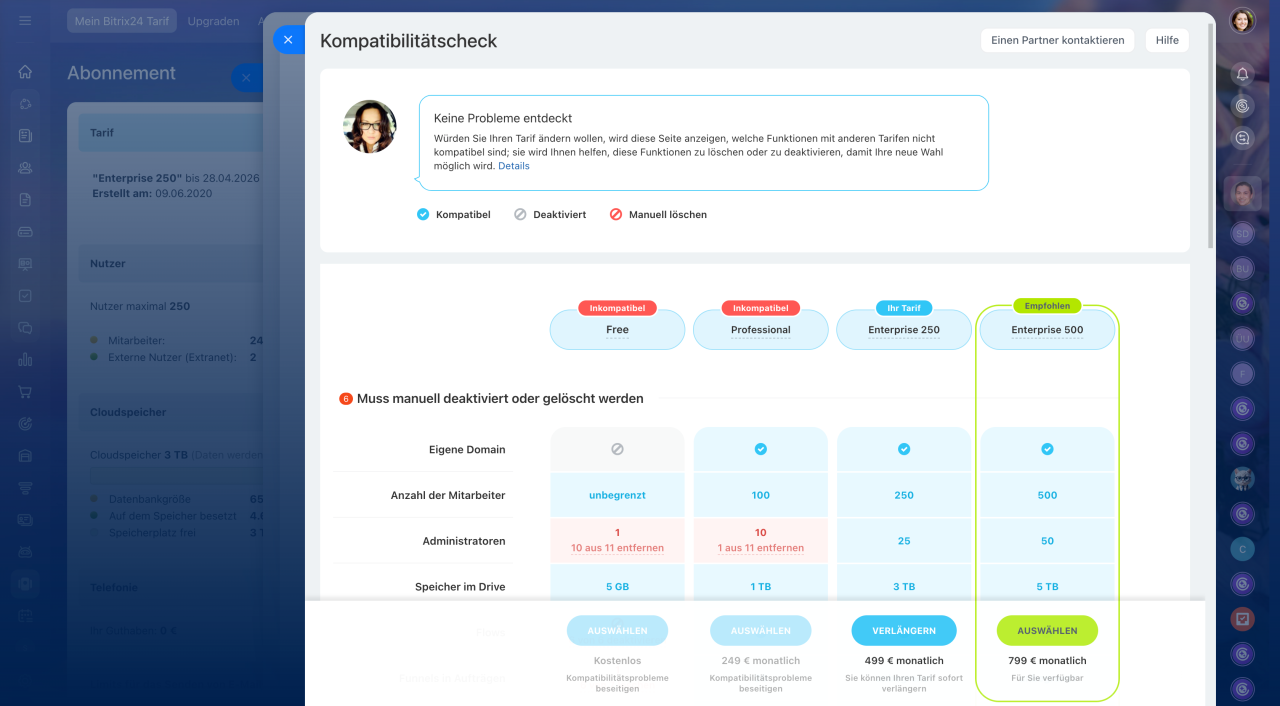Click the Inkompatibel badge above Professional

(x=761, y=308)
